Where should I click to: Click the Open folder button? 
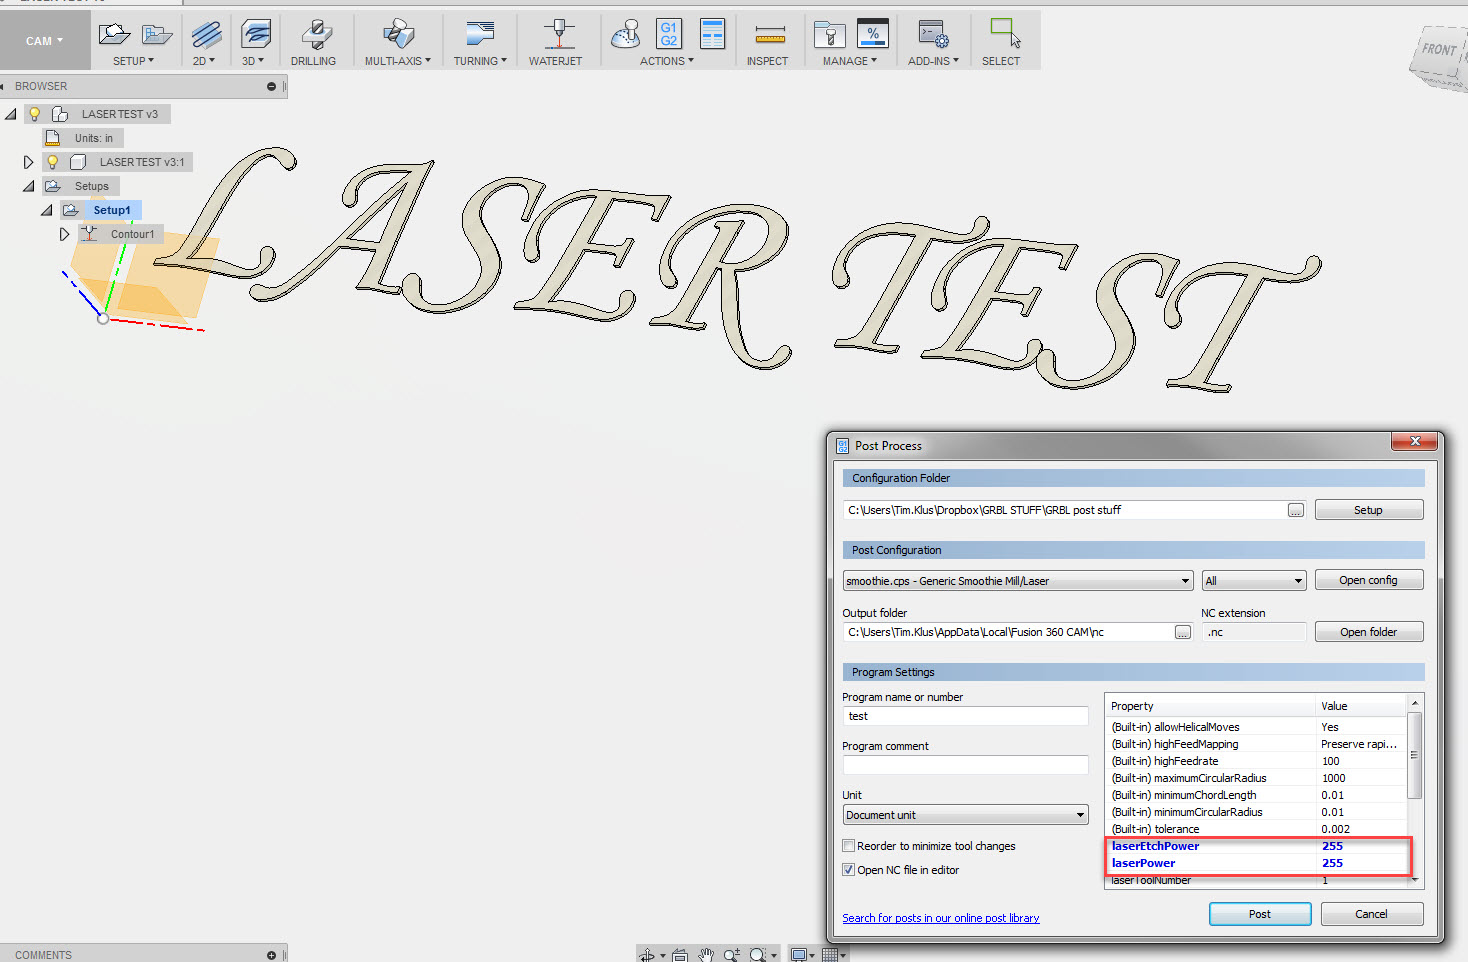tap(1368, 632)
